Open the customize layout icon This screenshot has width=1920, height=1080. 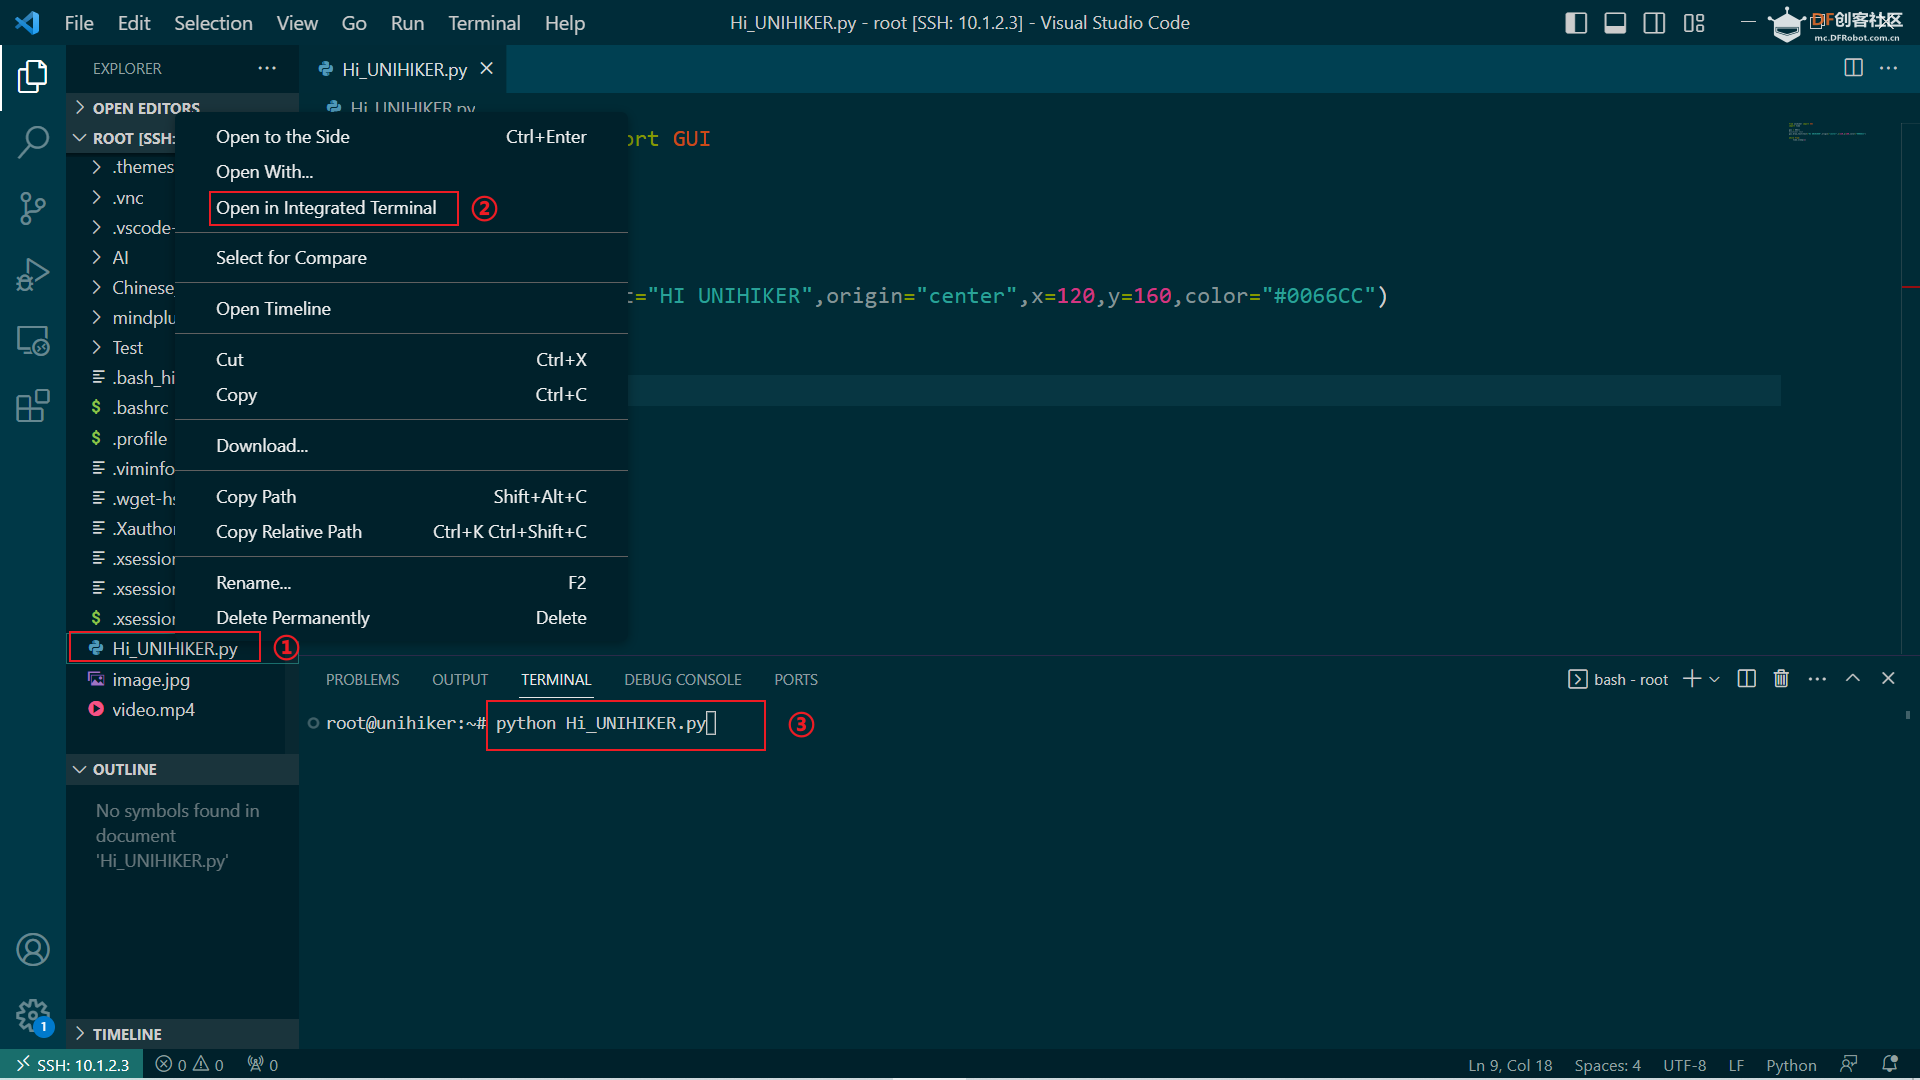1694,23
